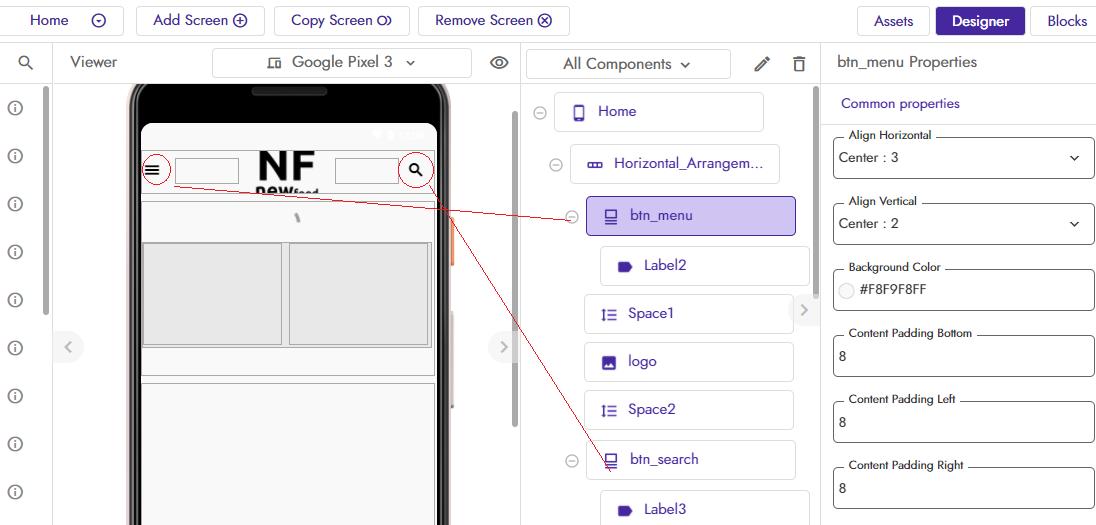This screenshot has width=1096, height=525.
Task: Toggle the eye preview visibility icon
Action: pos(499,63)
